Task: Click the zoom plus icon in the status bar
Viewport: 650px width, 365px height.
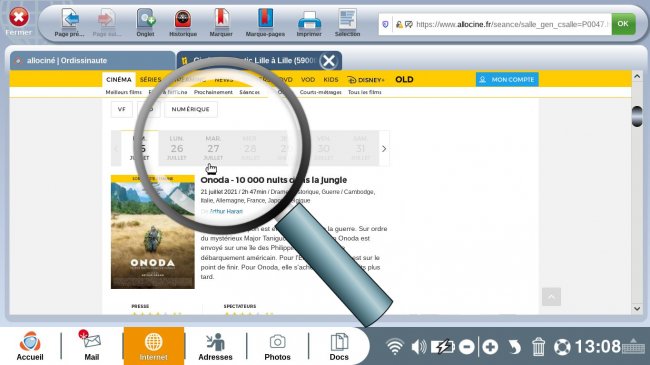Action: 490,346
